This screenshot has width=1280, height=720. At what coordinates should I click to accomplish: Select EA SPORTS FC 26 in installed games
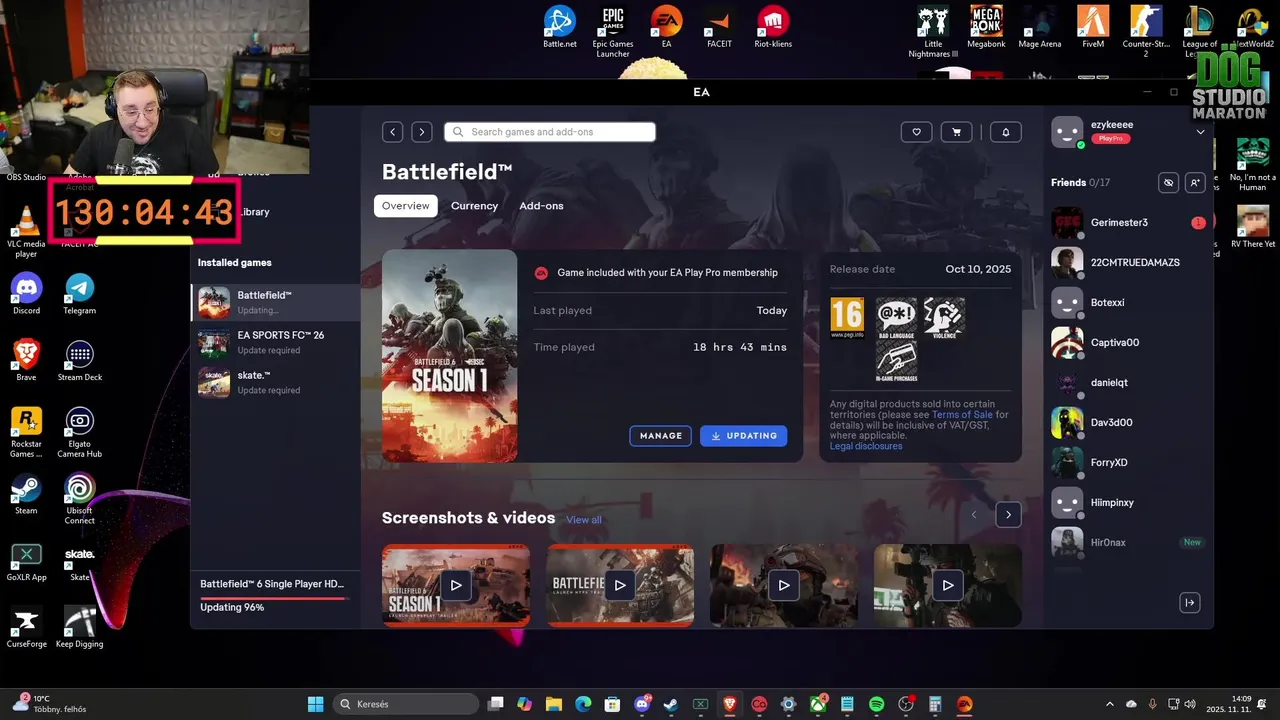tap(276, 342)
